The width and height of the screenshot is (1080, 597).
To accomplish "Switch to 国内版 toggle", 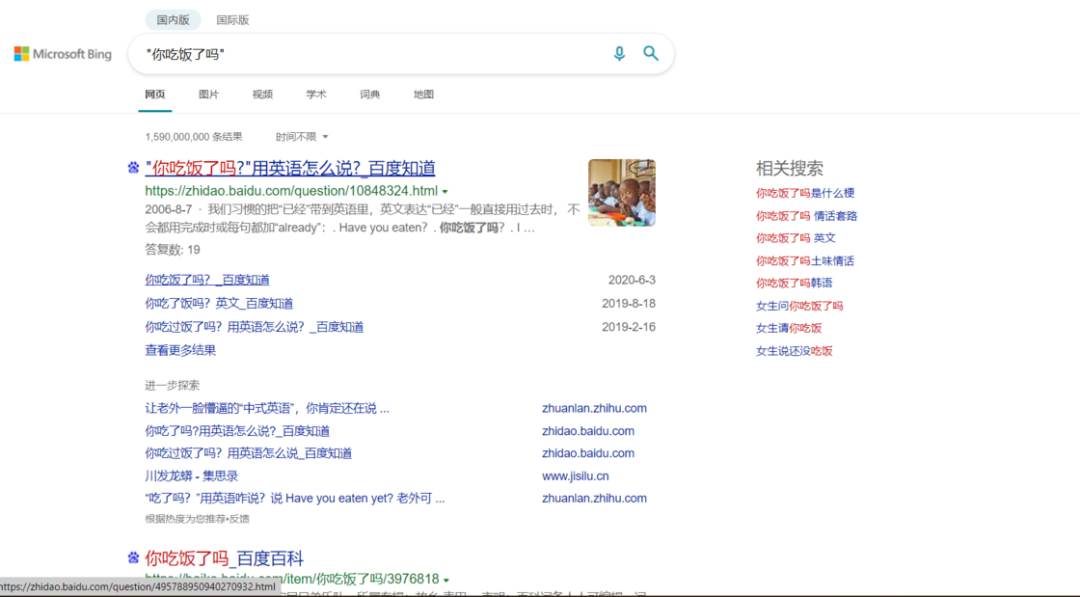I will (x=173, y=20).
